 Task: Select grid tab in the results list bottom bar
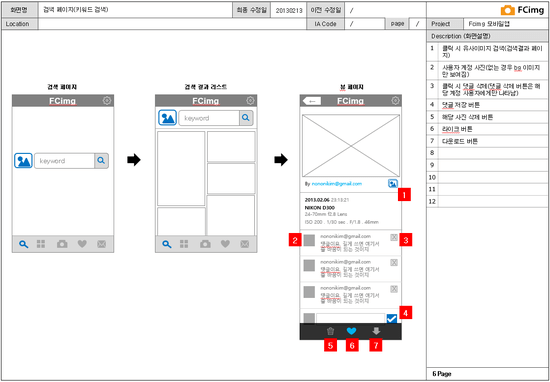point(184,244)
